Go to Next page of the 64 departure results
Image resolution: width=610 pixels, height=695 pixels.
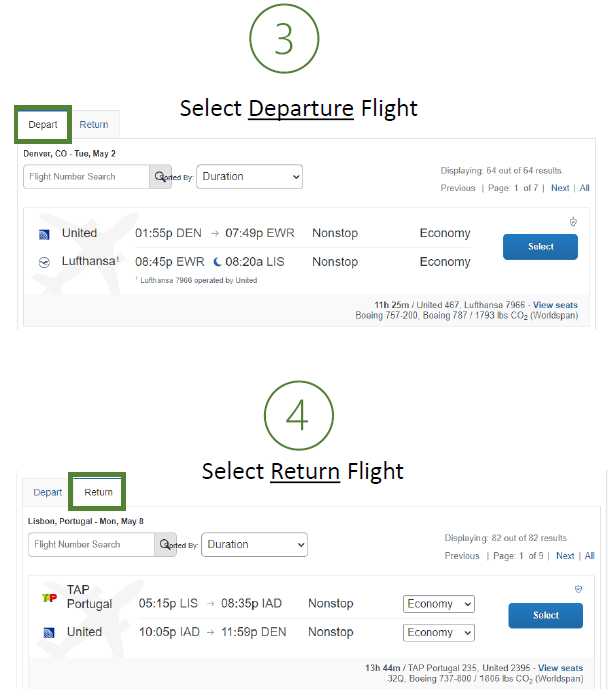[x=560, y=188]
